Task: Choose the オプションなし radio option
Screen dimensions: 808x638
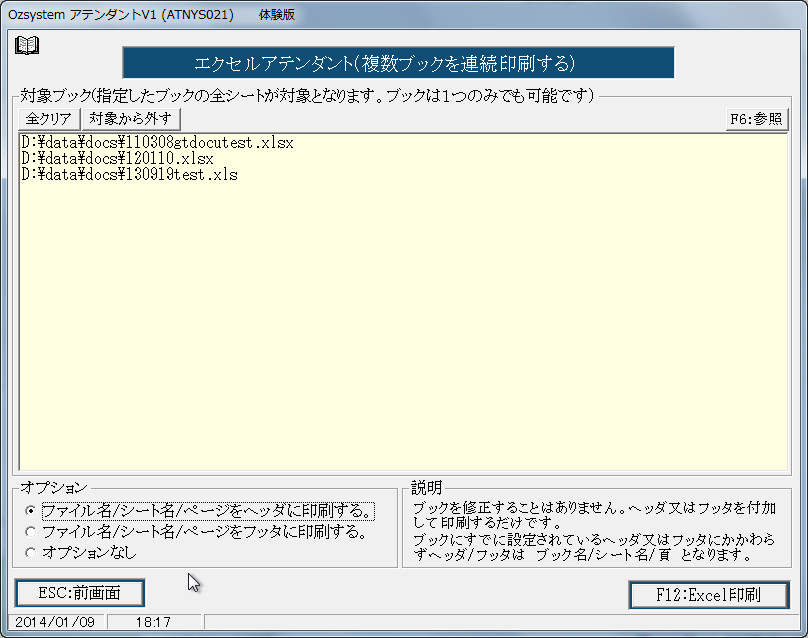Action: pyautogui.click(x=30, y=549)
